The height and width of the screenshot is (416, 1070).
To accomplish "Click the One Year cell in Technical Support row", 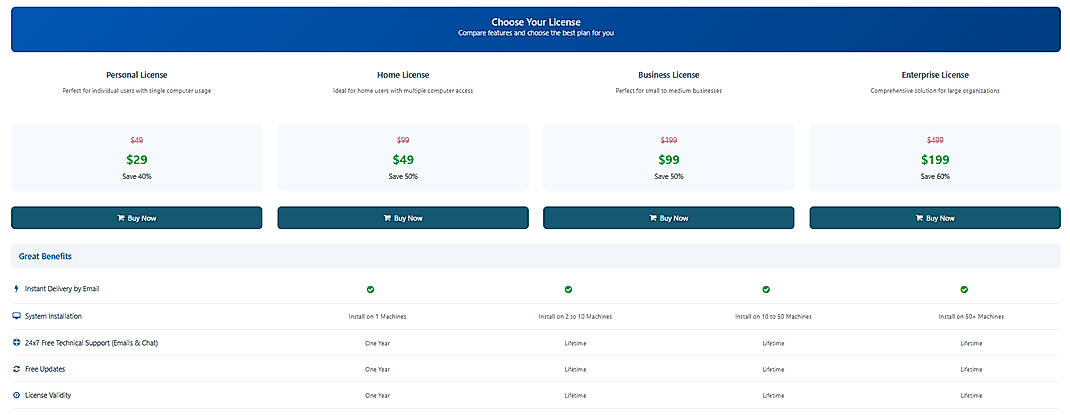I will coord(377,343).
